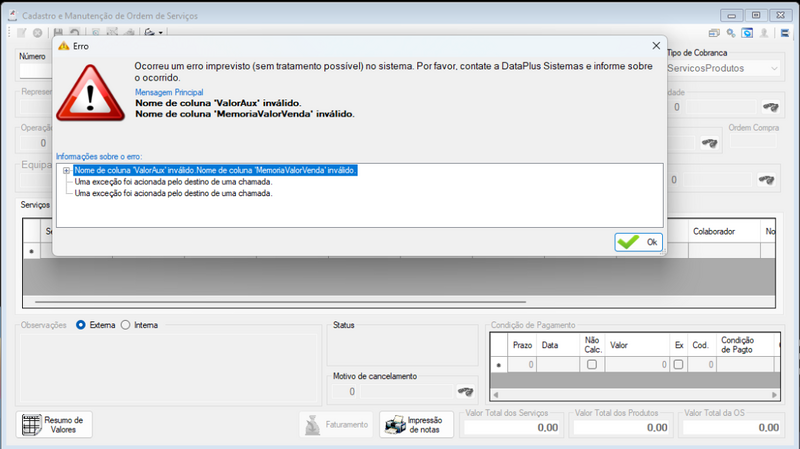Screen dimensions: 800x449
Task: Click the Serviços grid horizontal scrollbar
Action: [281, 302]
